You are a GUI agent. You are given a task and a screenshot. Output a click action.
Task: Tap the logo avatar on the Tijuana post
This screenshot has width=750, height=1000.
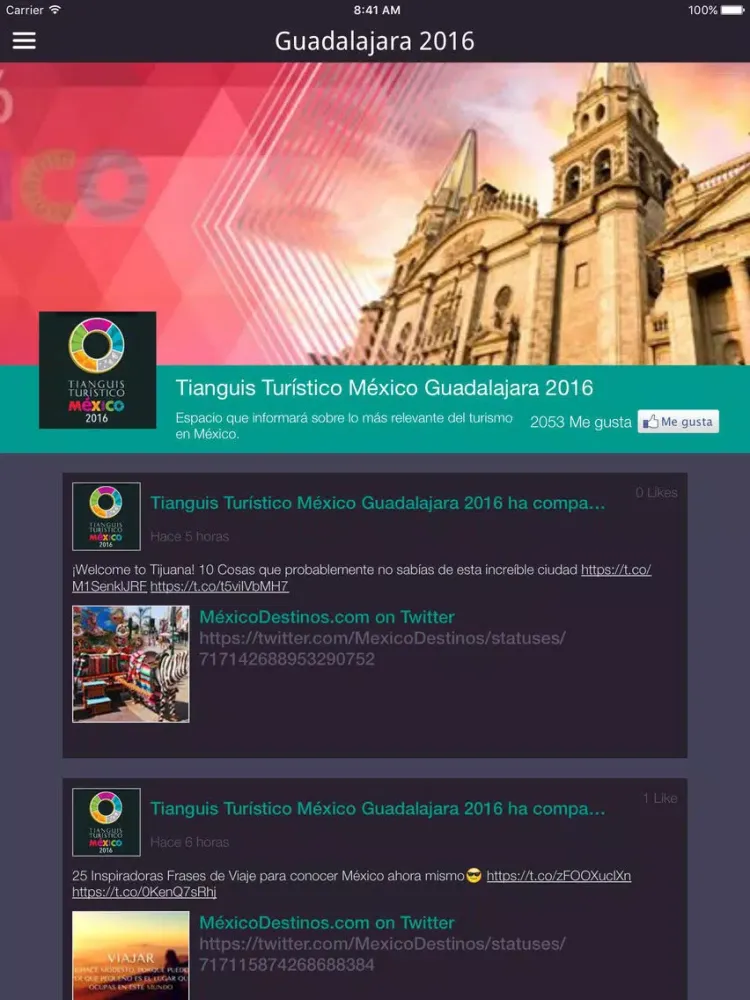pyautogui.click(x=106, y=516)
